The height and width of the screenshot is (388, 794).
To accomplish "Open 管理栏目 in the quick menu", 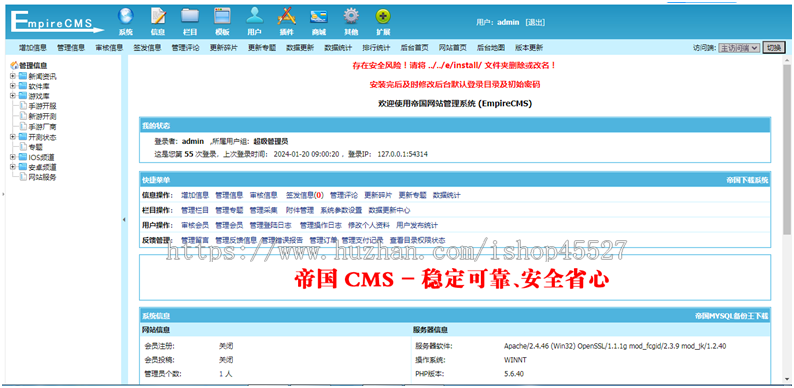I will [x=195, y=210].
